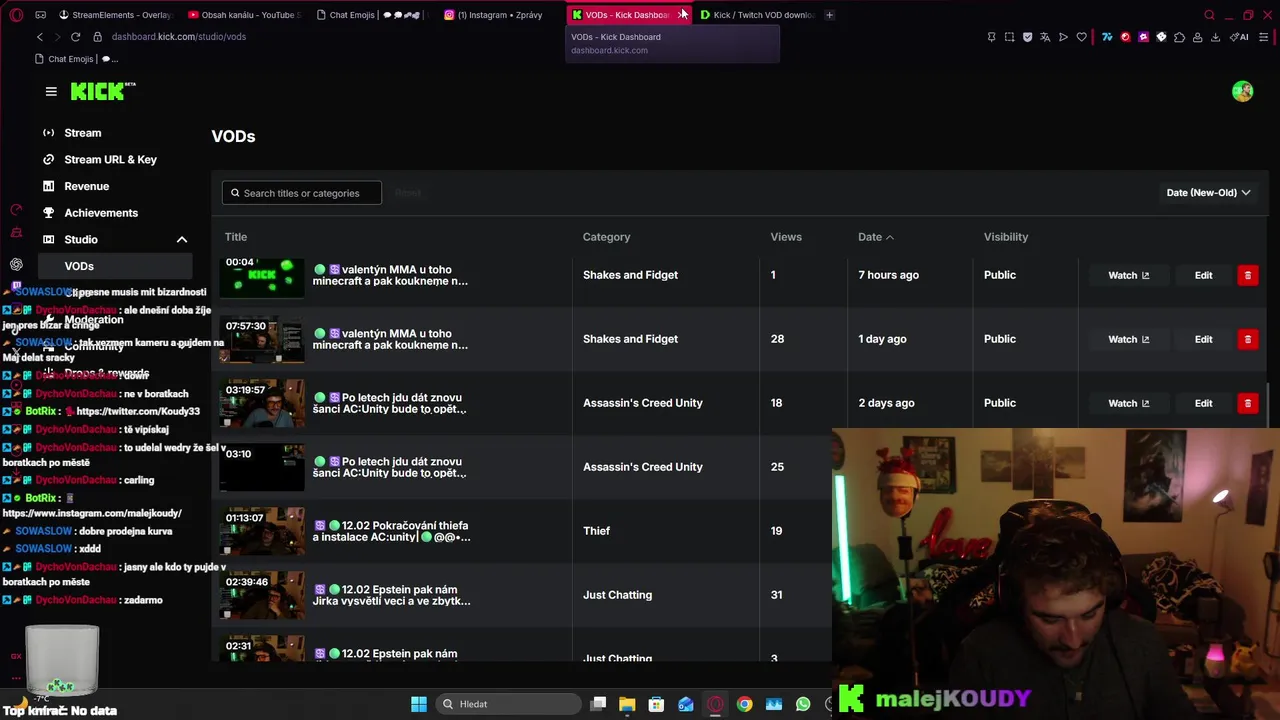Open the Aria AI assistant
The width and height of the screenshot is (1280, 720).
click(1239, 37)
